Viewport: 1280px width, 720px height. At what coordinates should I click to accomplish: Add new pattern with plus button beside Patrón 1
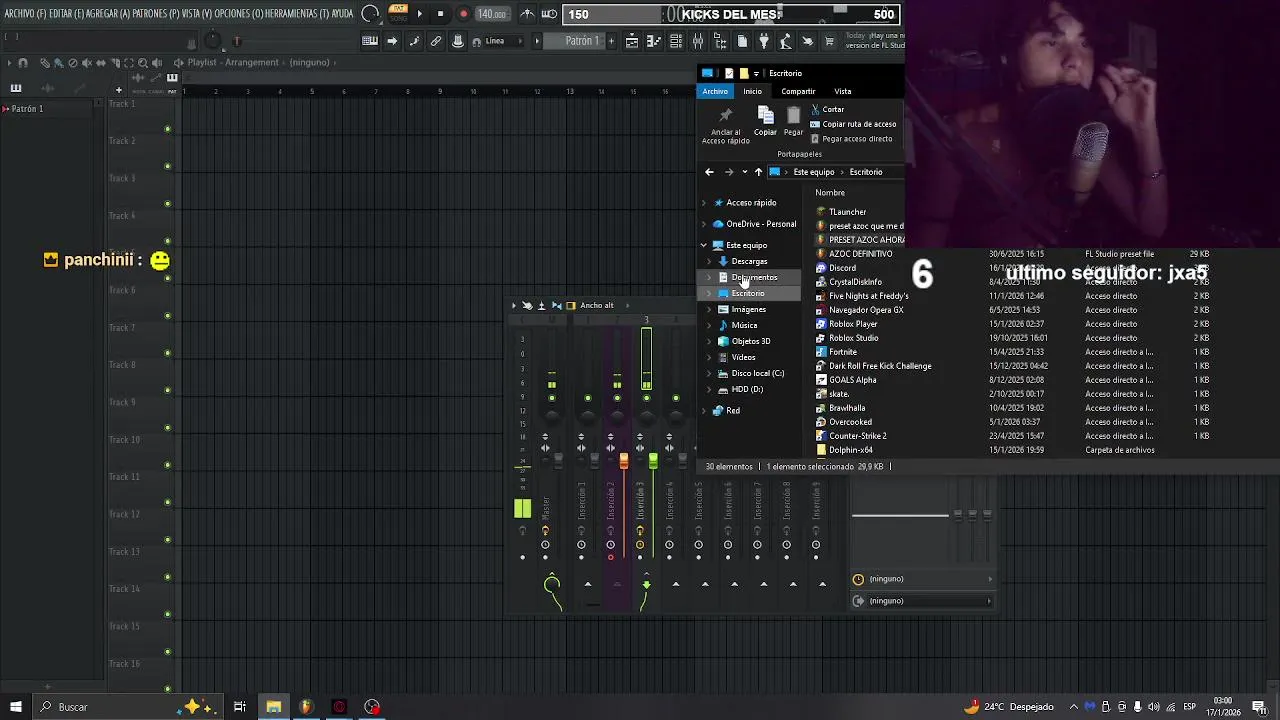click(x=613, y=41)
